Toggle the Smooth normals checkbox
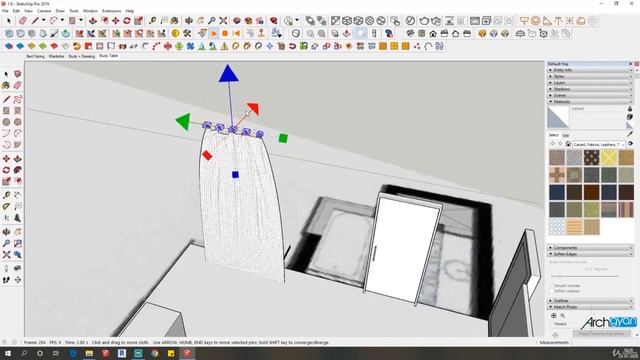 pos(552,286)
